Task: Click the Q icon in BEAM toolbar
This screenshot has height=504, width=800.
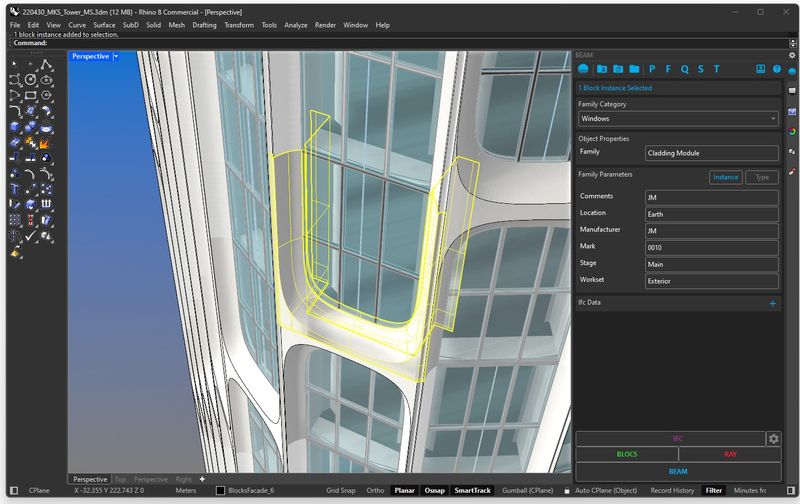Action: coord(684,69)
